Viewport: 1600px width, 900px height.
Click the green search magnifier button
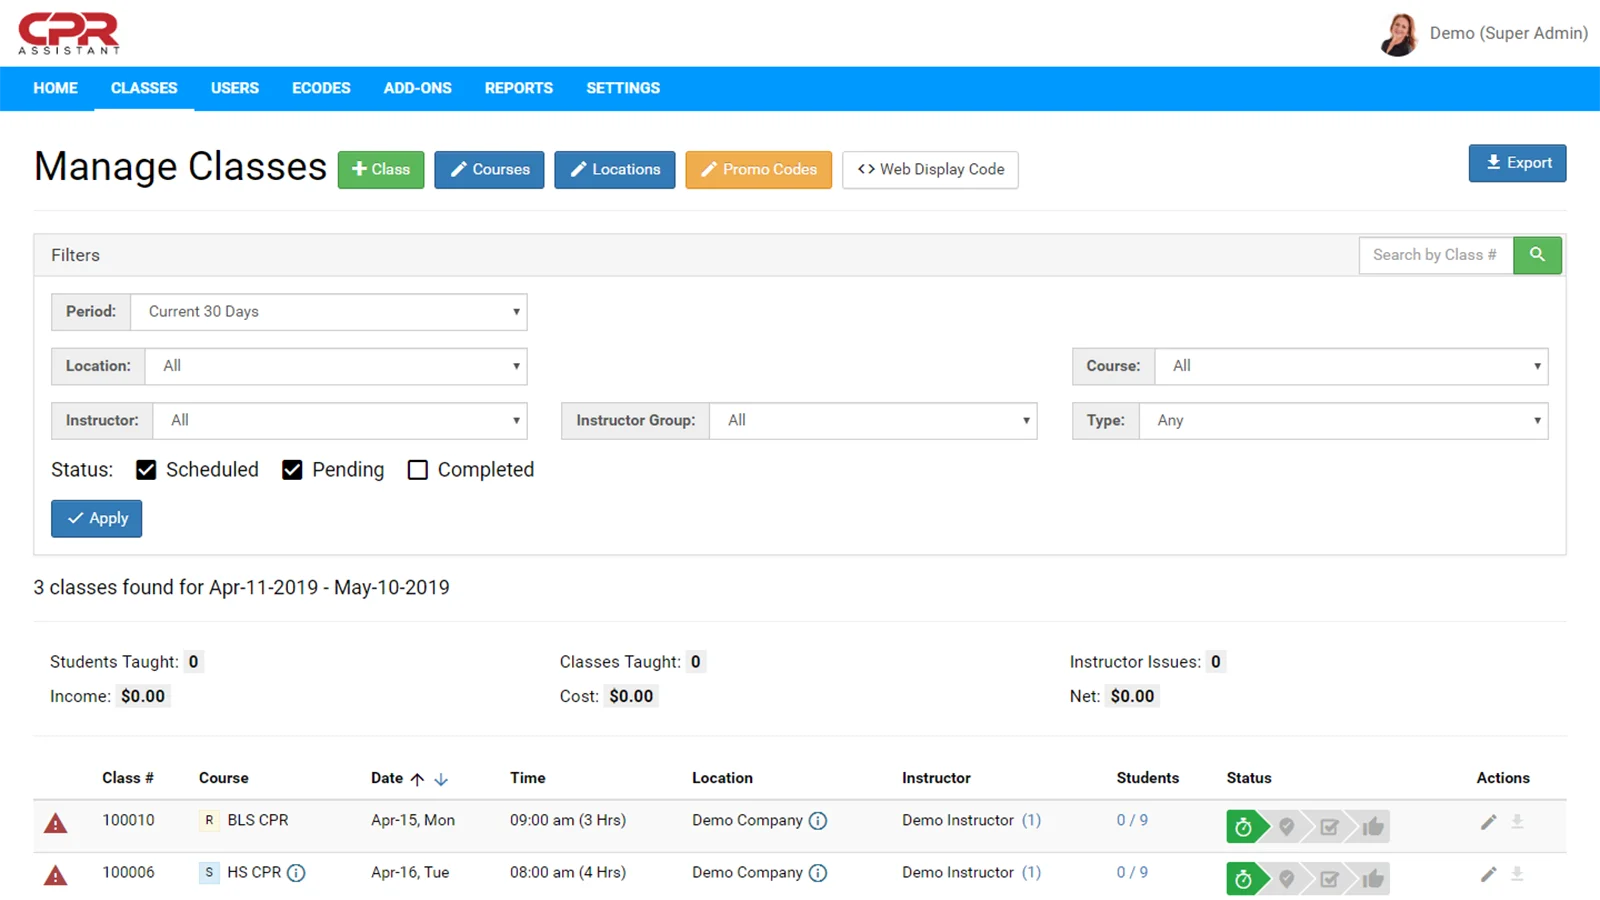(1537, 255)
